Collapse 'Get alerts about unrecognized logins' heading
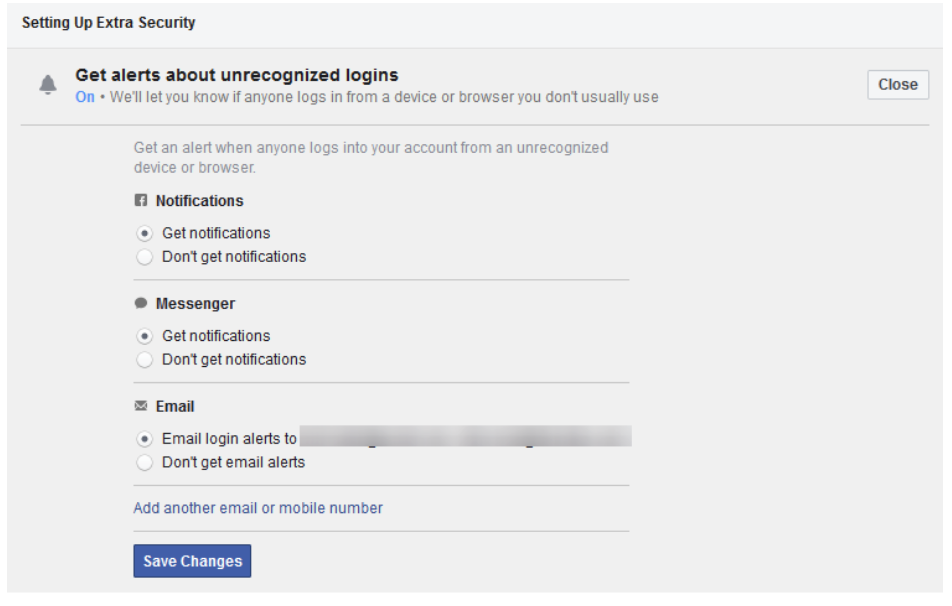 click(237, 75)
